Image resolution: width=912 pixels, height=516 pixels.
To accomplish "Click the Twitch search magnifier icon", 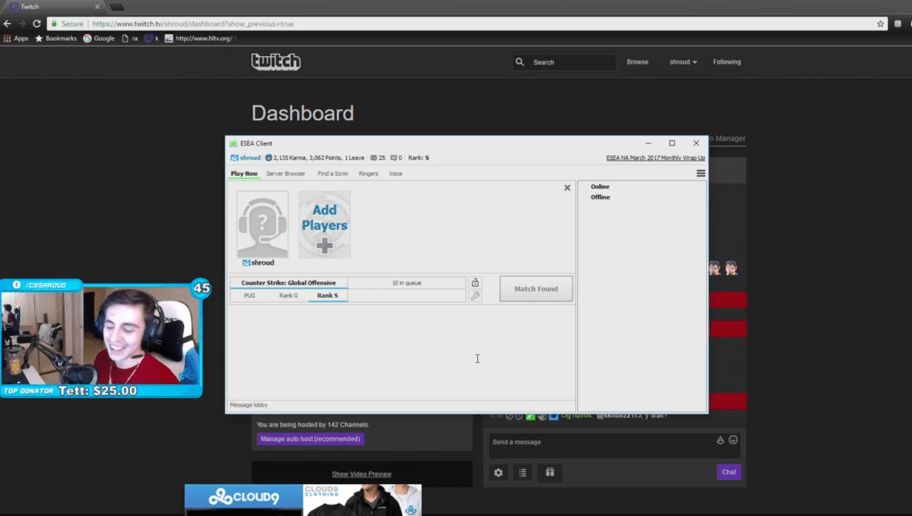I will click(519, 62).
